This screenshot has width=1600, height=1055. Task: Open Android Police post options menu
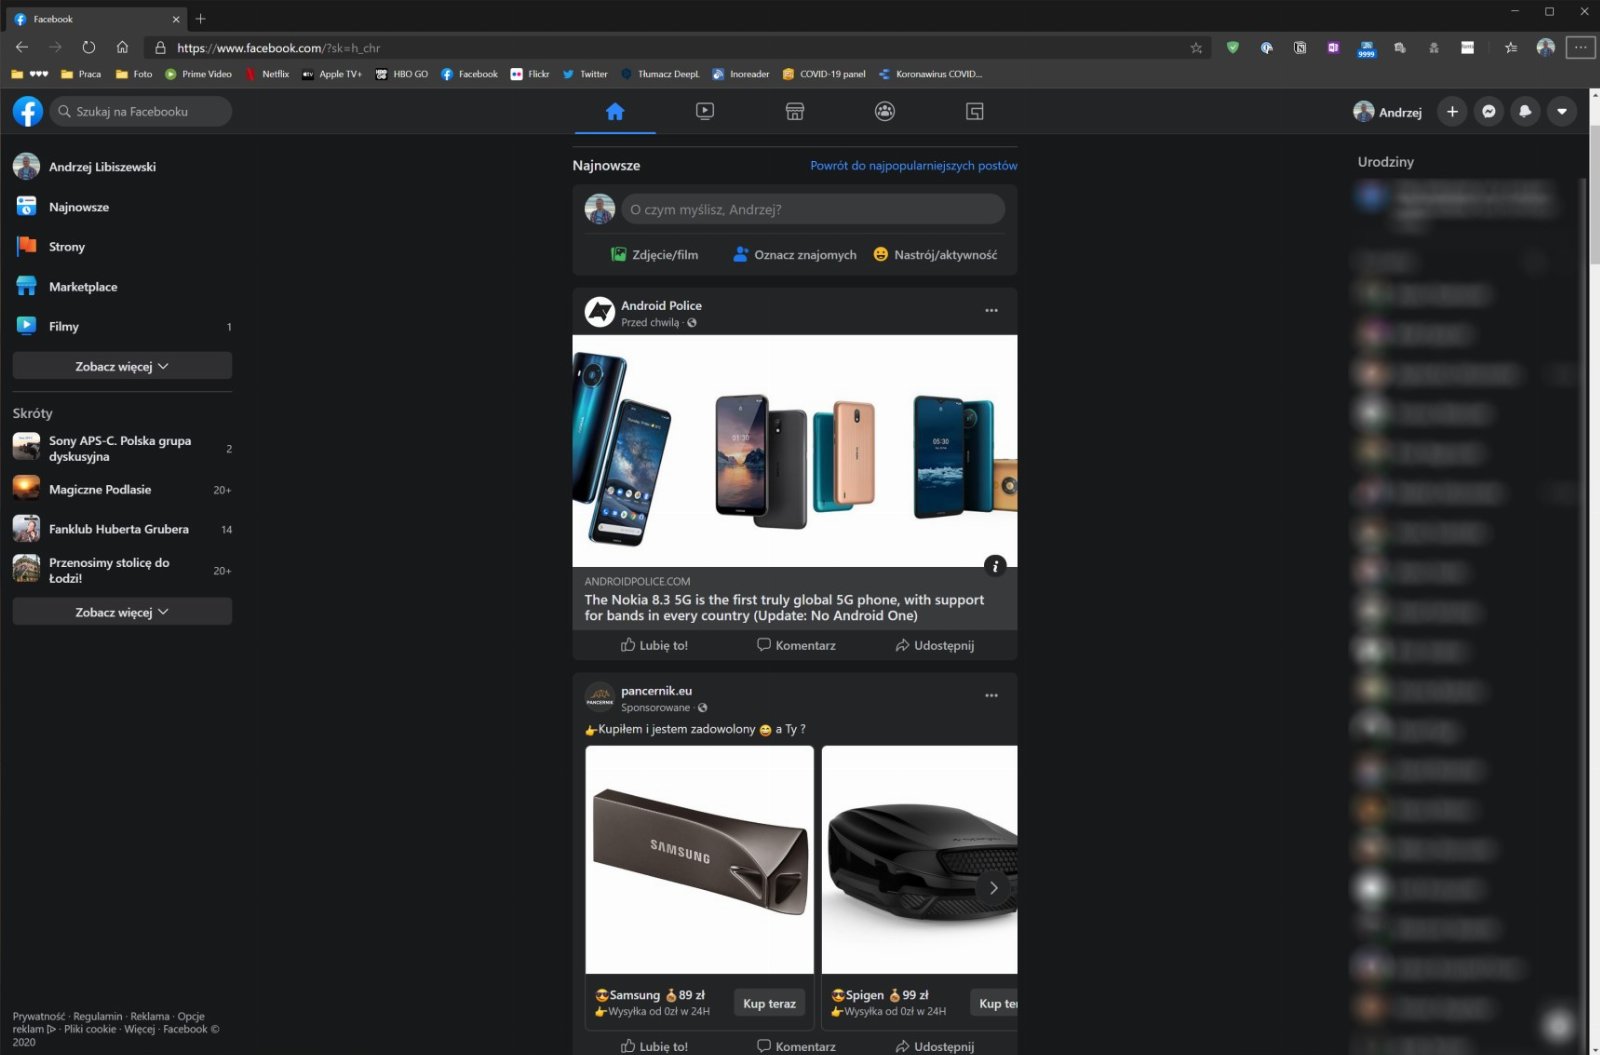point(991,310)
